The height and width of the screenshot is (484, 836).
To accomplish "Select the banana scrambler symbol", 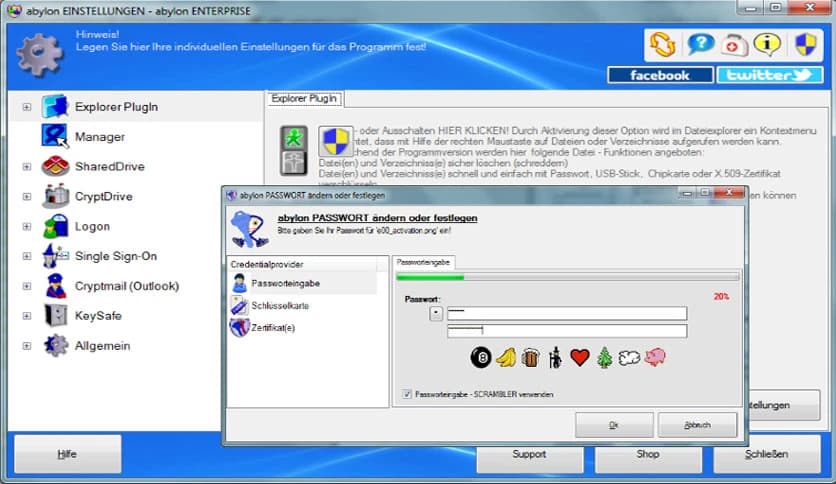I will [x=505, y=357].
